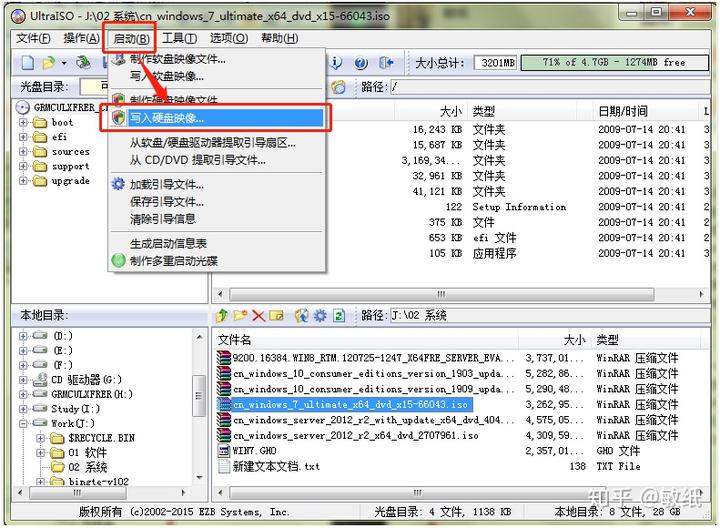Screen dimensions: 720x528
Task: Open the 启动(B) menu
Action: pos(131,39)
